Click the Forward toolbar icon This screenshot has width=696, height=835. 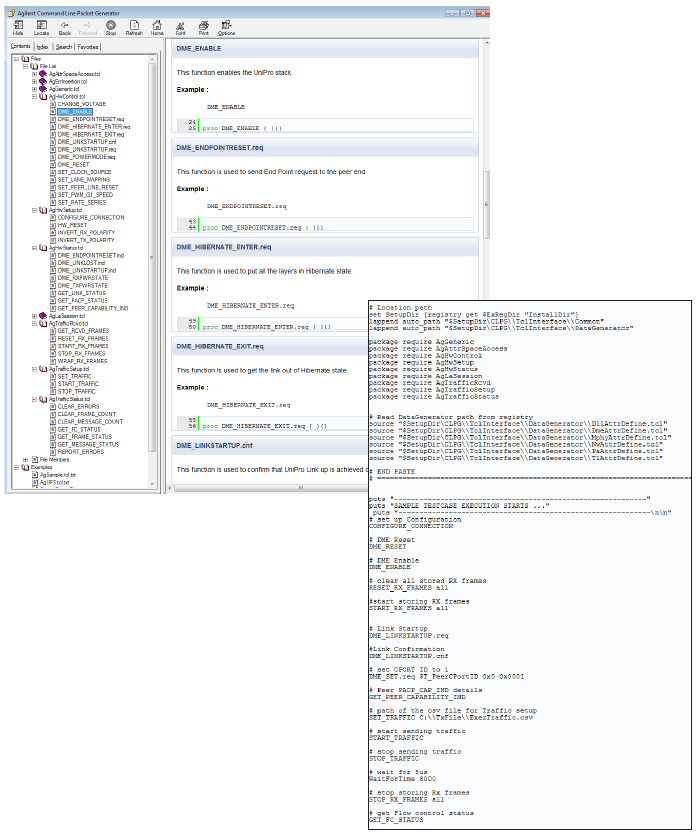coord(88,28)
